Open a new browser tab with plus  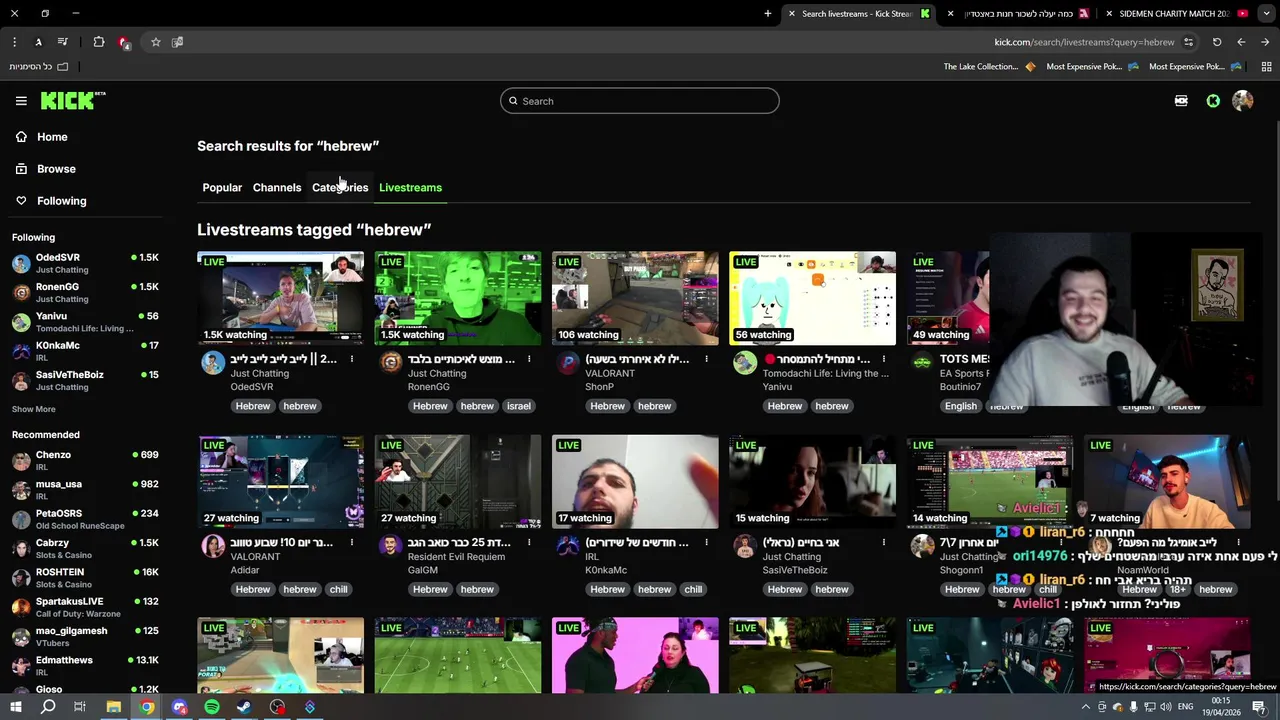click(768, 13)
